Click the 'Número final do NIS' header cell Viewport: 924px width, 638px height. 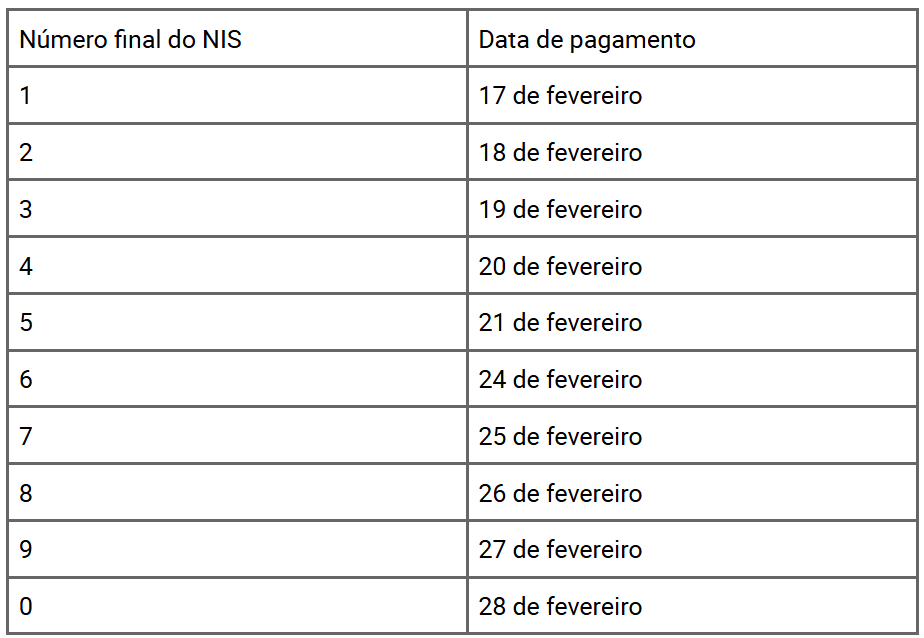point(237,38)
